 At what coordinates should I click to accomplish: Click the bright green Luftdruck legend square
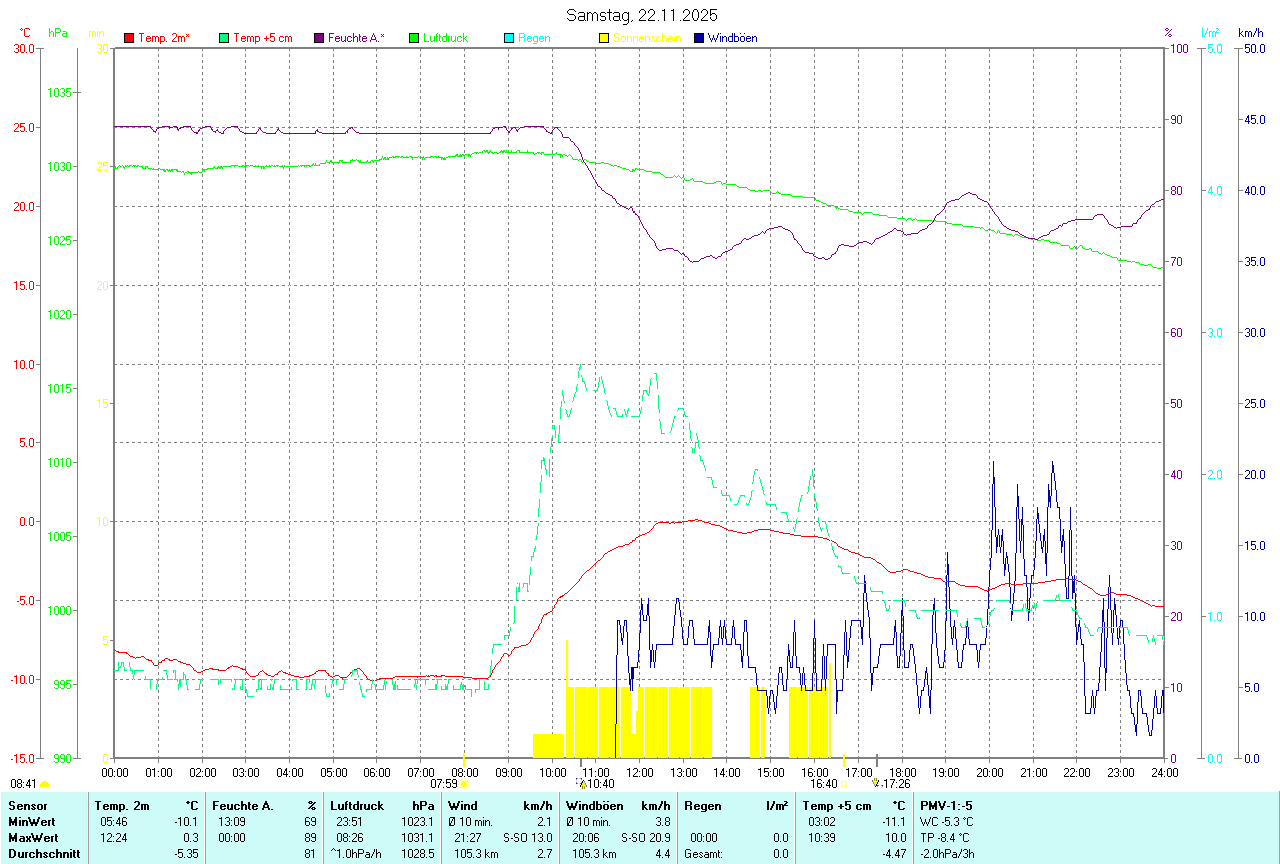coord(414,38)
